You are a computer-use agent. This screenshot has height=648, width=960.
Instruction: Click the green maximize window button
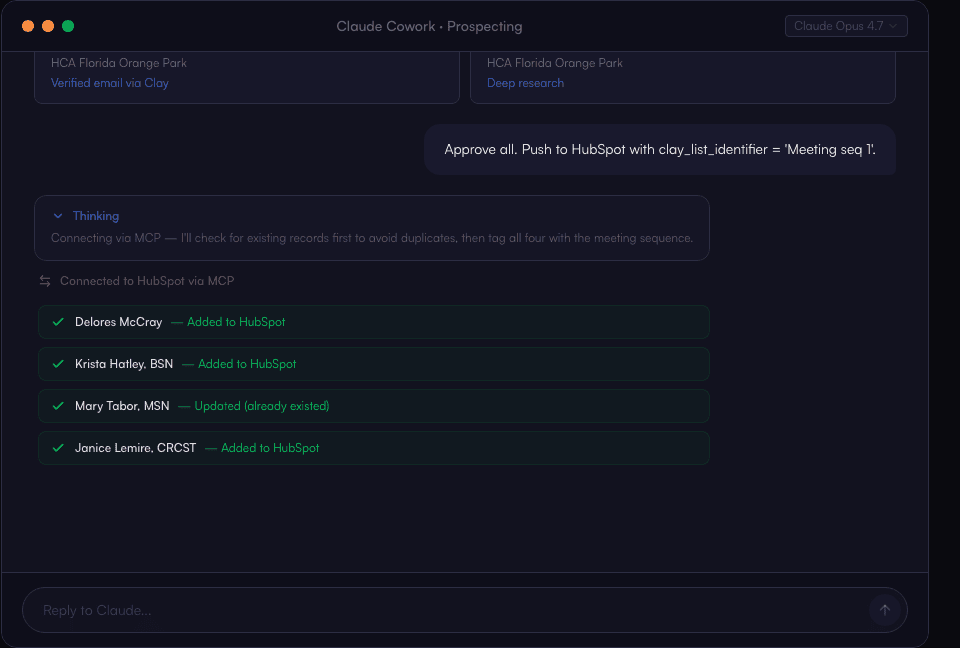[68, 26]
